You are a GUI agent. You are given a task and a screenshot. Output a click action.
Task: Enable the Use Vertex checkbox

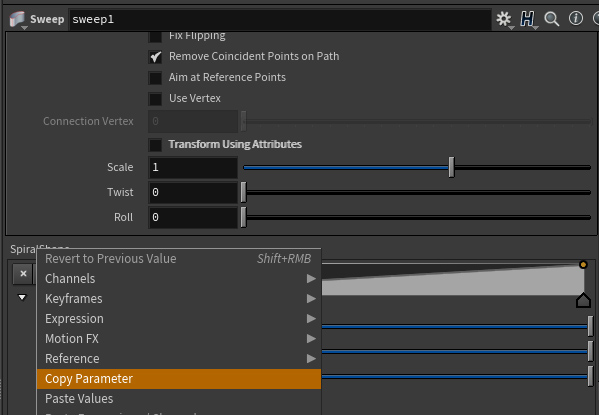pos(155,99)
